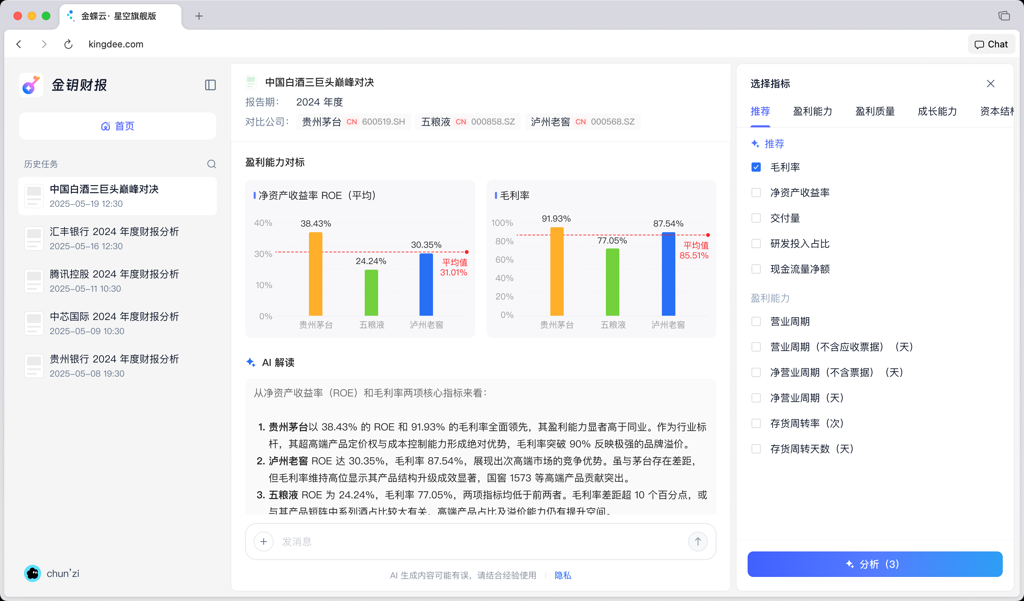The height and width of the screenshot is (601, 1024).
Task: Switch to the 盈利能力 tab
Action: click(812, 112)
